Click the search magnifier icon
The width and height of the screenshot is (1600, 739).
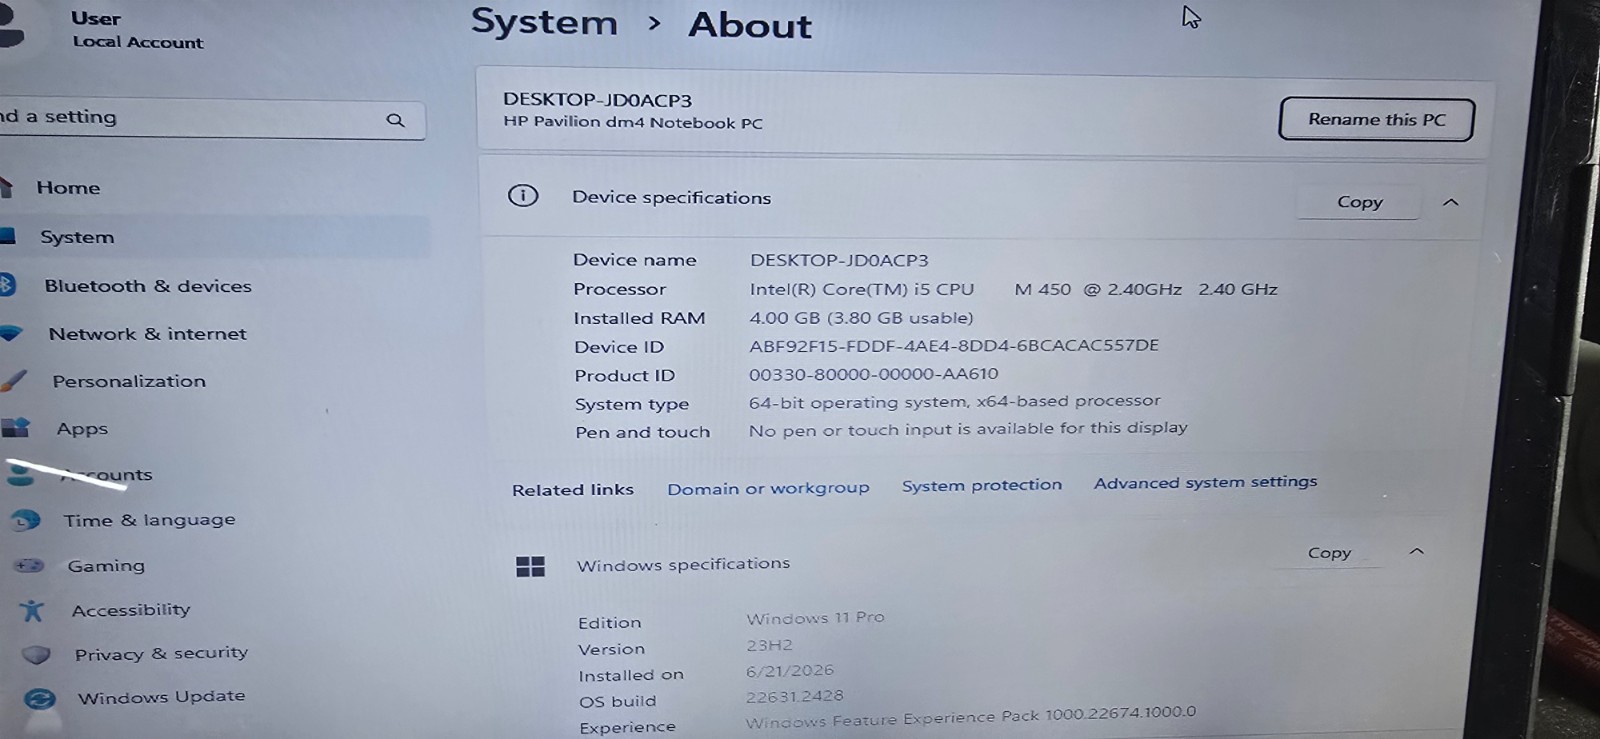coord(396,120)
